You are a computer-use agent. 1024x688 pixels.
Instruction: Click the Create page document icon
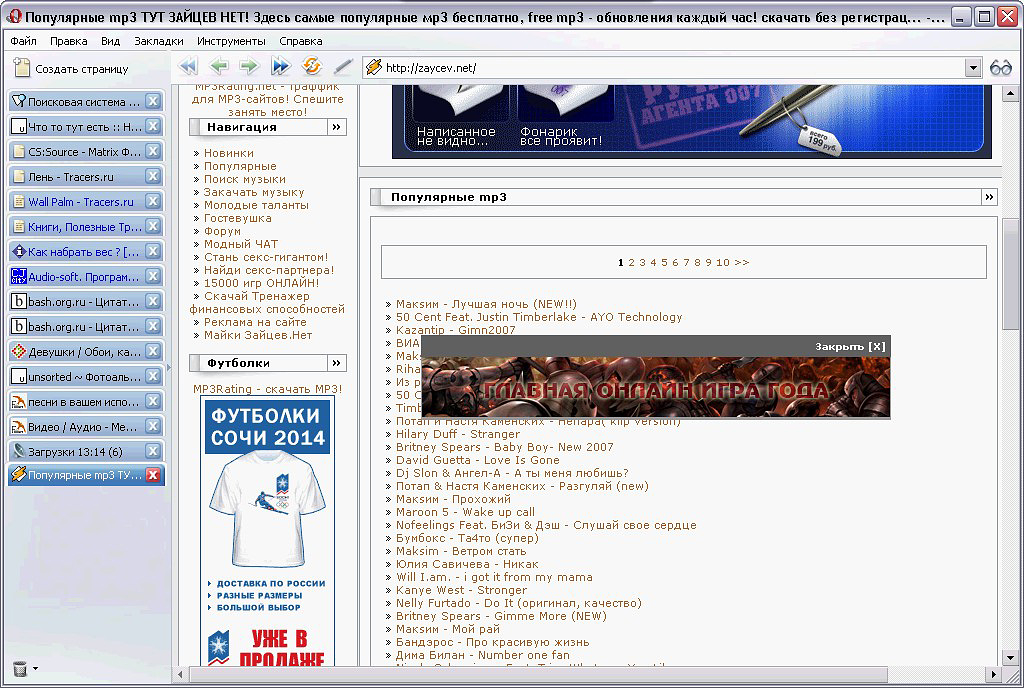click(22, 67)
